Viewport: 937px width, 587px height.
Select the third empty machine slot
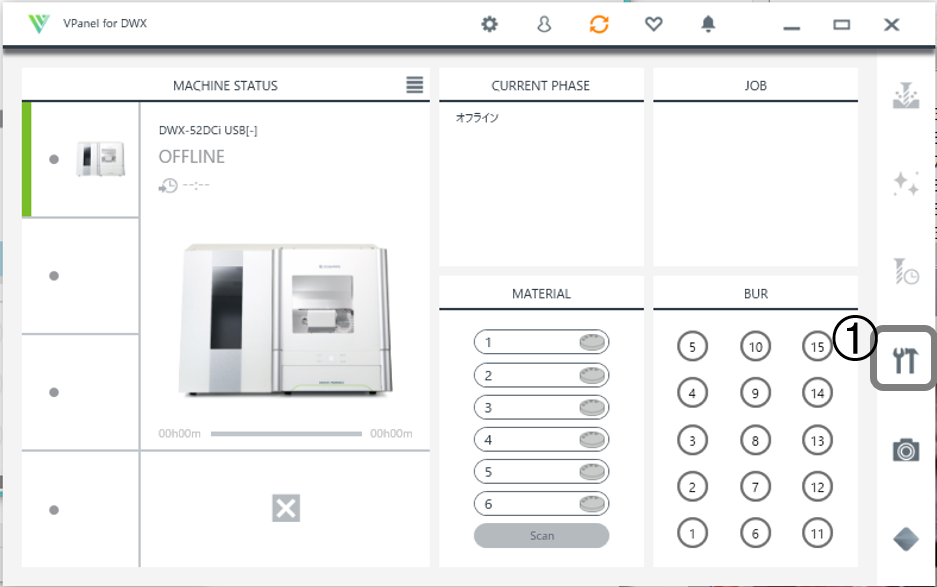(x=80, y=392)
